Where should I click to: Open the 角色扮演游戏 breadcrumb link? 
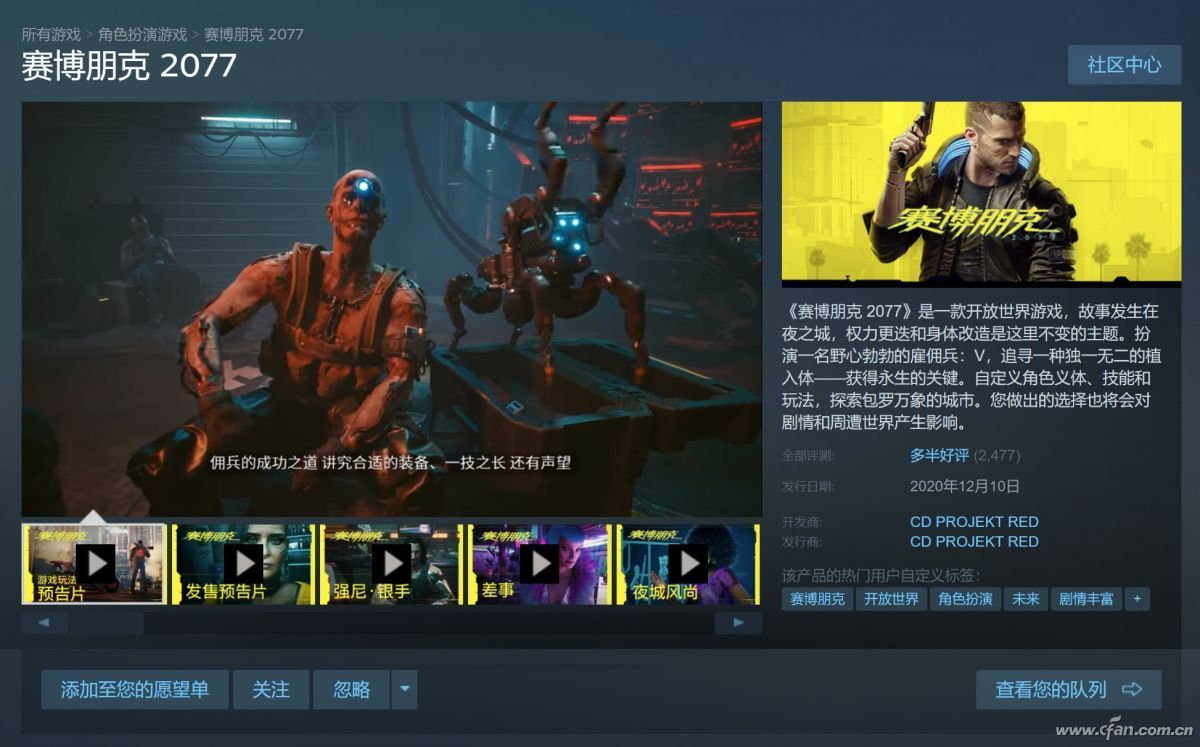142,34
